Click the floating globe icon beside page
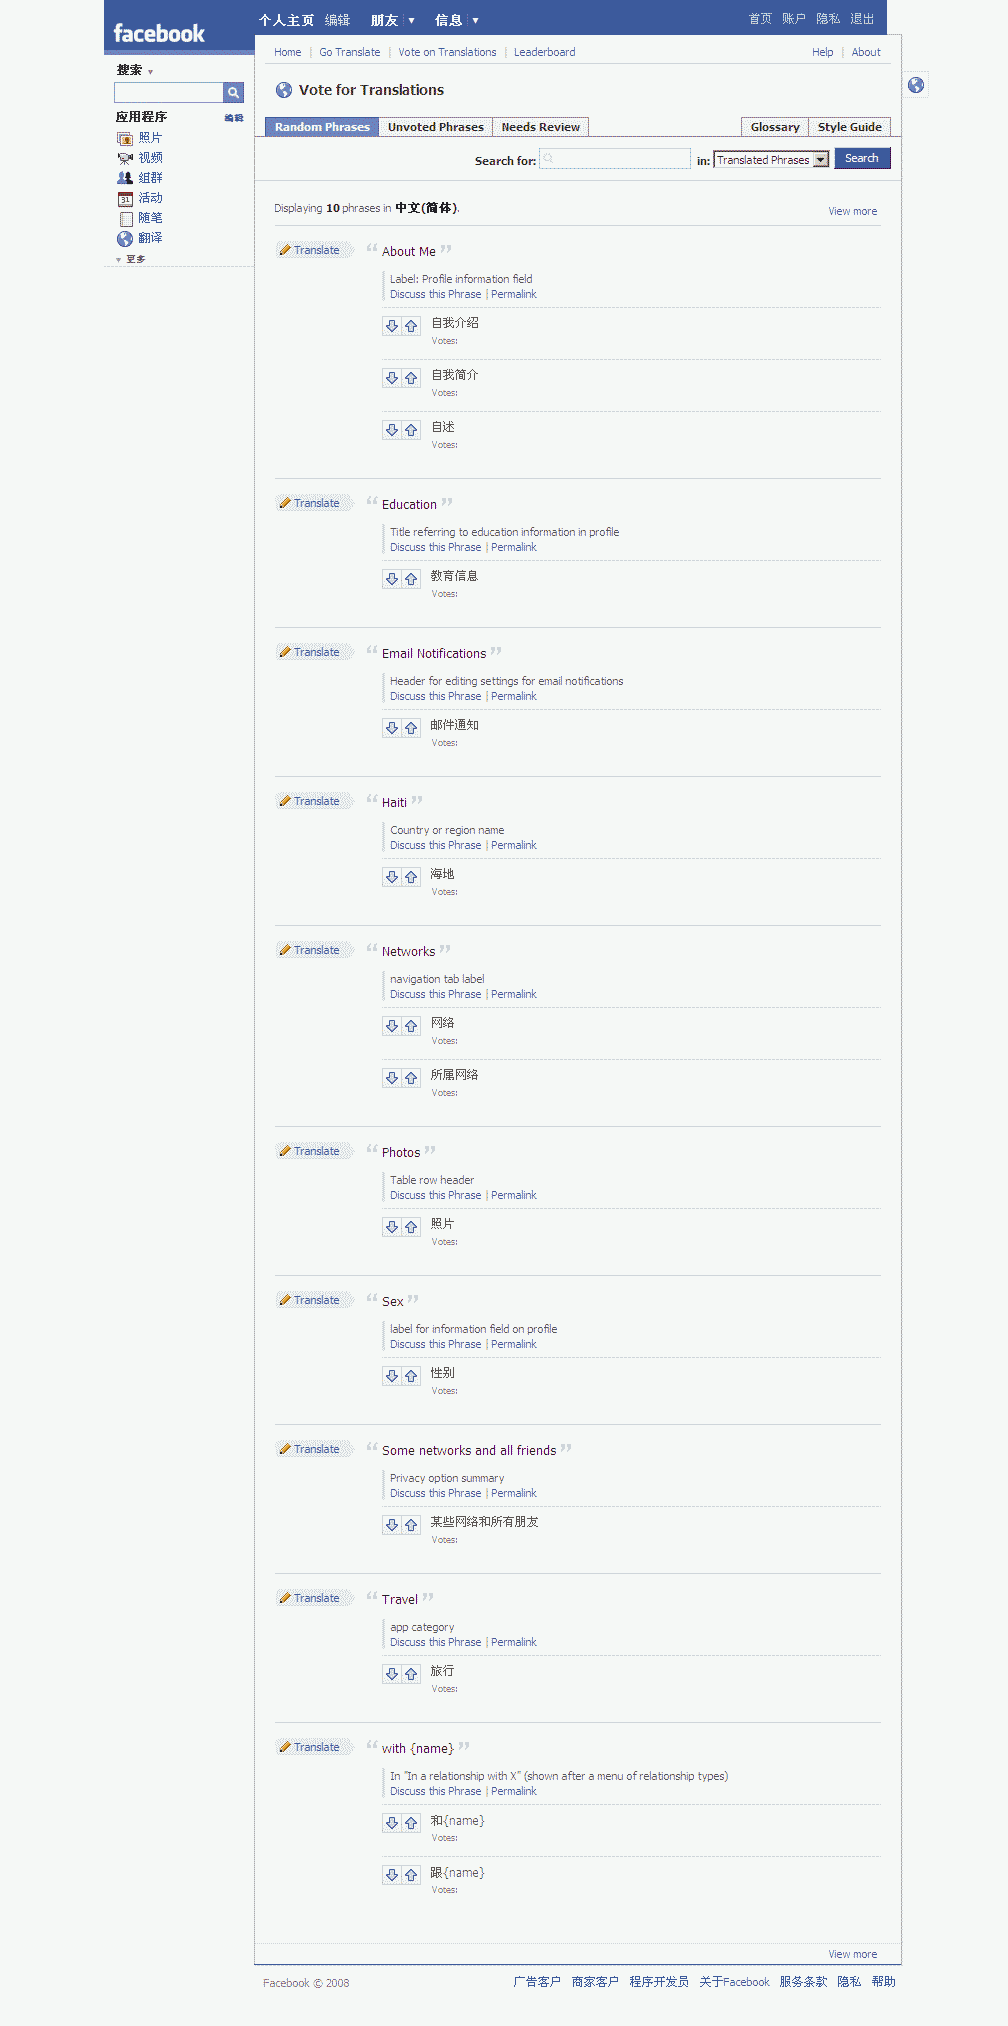 (916, 85)
